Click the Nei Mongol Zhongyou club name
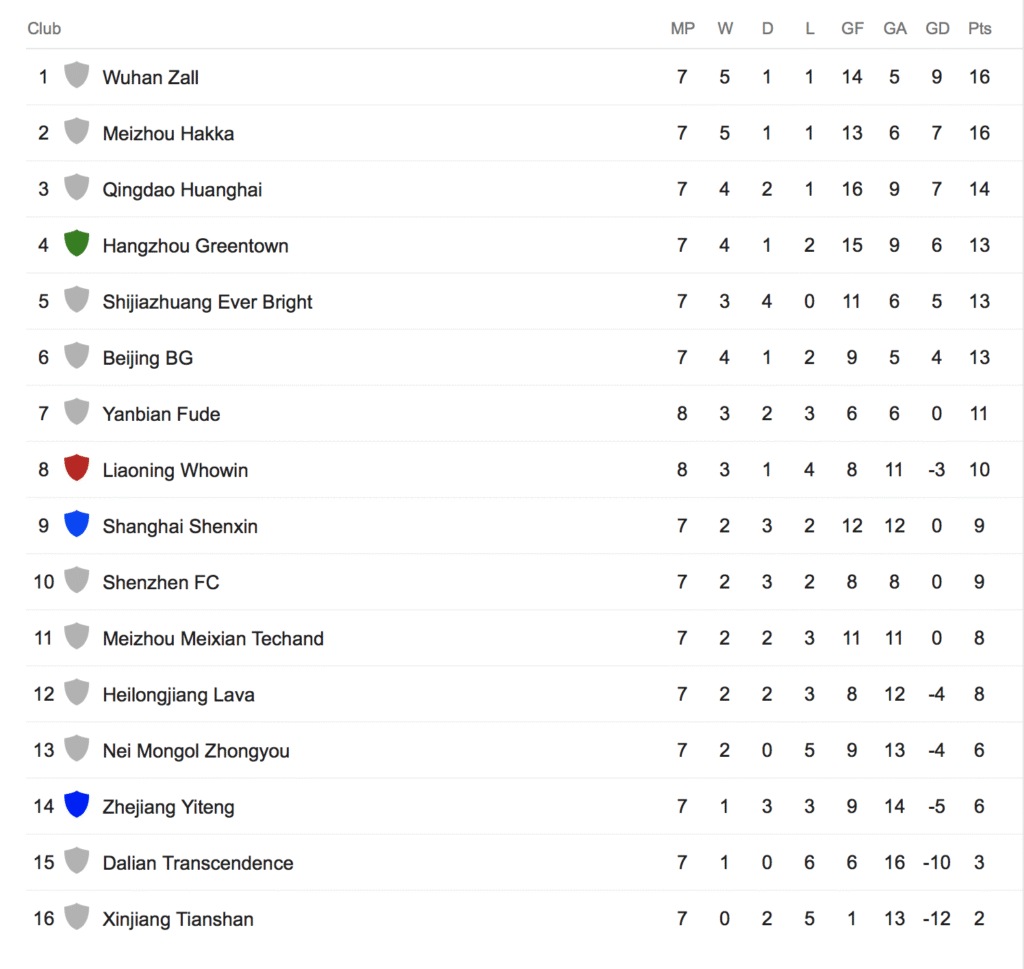The height and width of the screenshot is (969, 1024). pyautogui.click(x=196, y=751)
